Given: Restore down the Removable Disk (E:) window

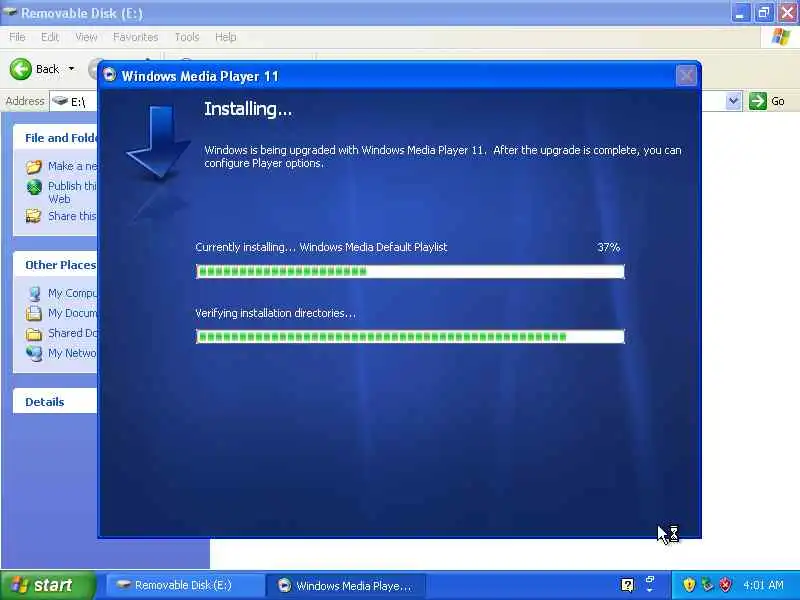Looking at the screenshot, I should [x=764, y=13].
